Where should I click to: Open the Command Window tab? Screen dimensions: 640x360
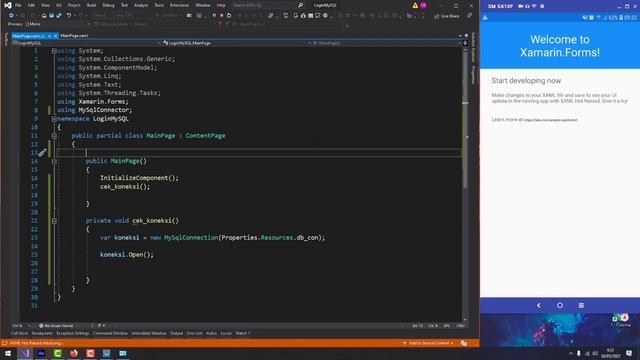coord(110,333)
